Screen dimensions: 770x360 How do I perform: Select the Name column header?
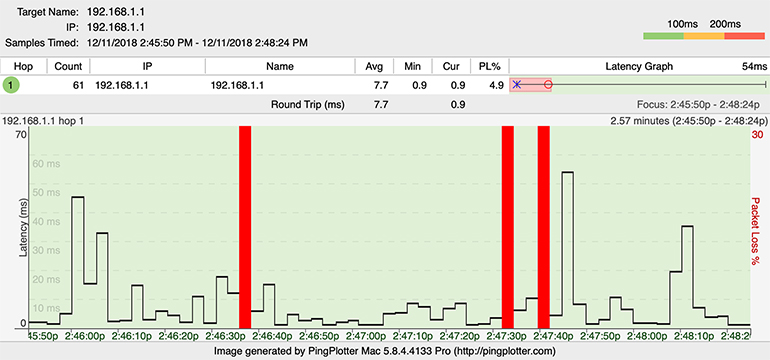(x=280, y=66)
